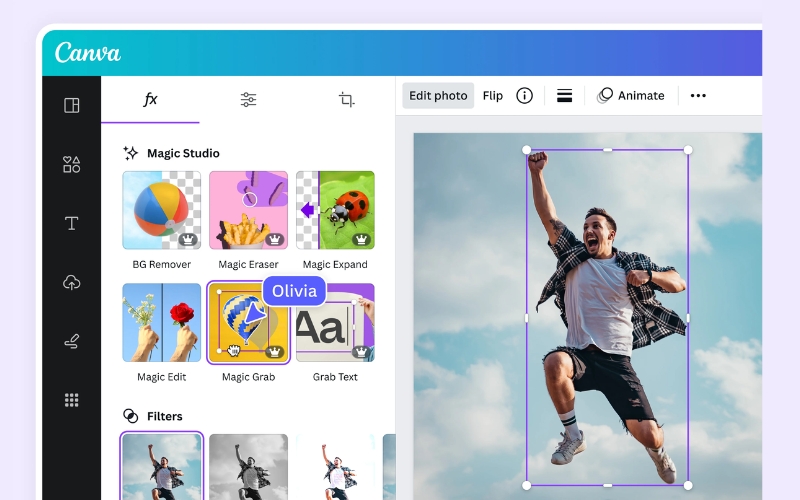This screenshot has width=800, height=500.
Task: Click the bottom-left corner resize handle
Action: [x=527, y=485]
